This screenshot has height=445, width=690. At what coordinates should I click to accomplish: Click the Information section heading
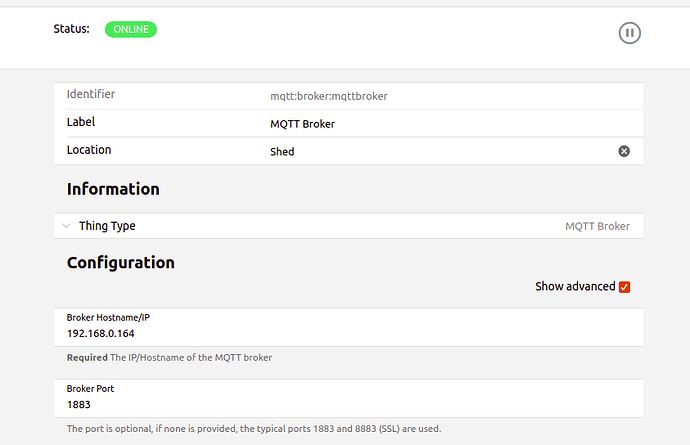tap(113, 189)
